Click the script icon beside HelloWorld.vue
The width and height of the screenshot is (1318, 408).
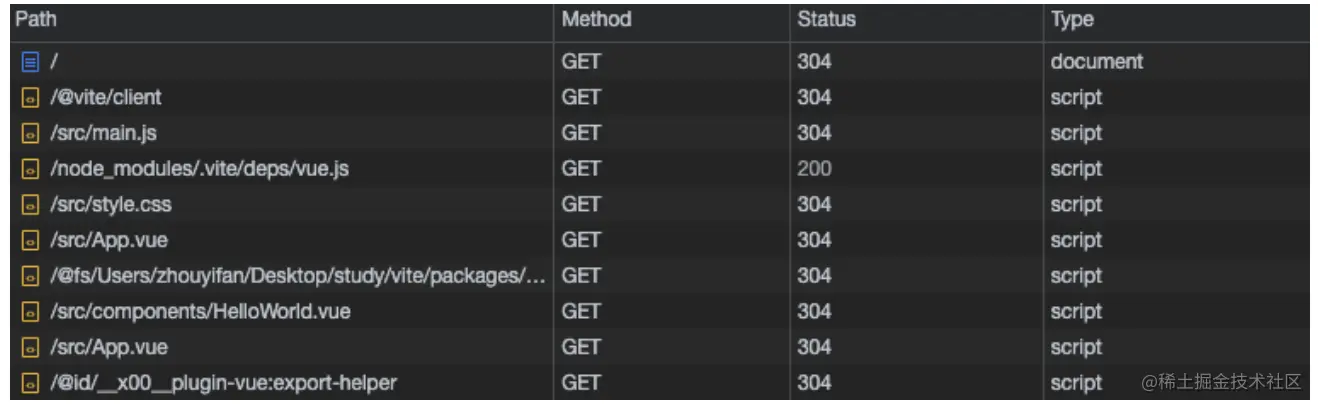[x=30, y=312]
